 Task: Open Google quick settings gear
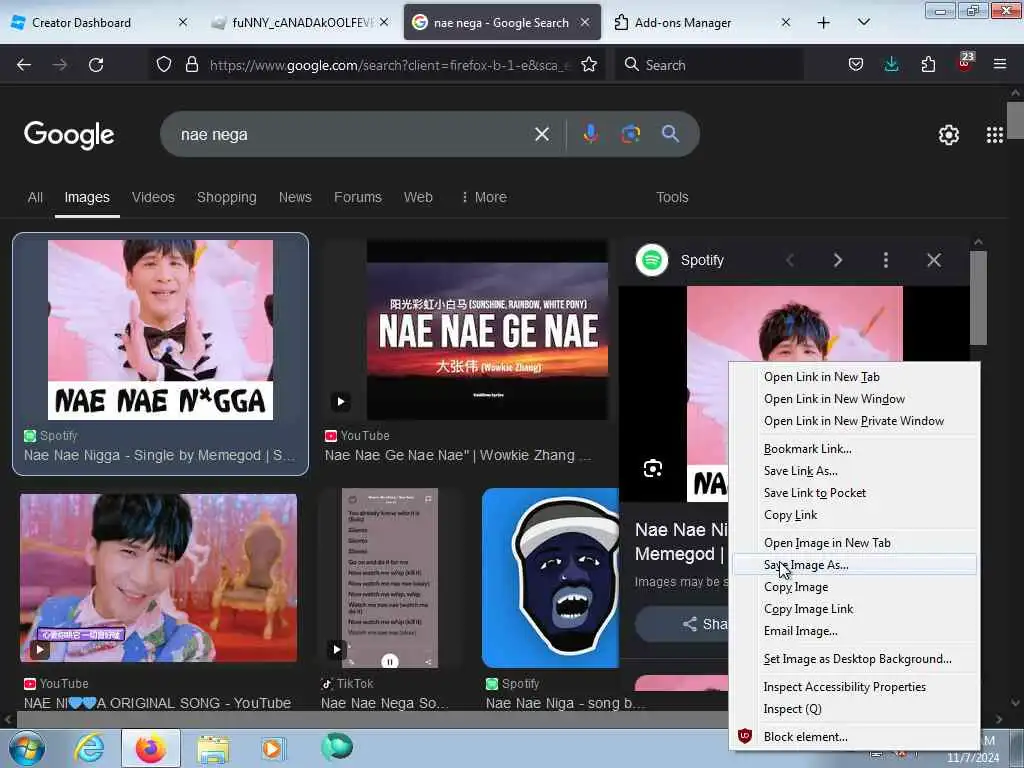pos(948,135)
